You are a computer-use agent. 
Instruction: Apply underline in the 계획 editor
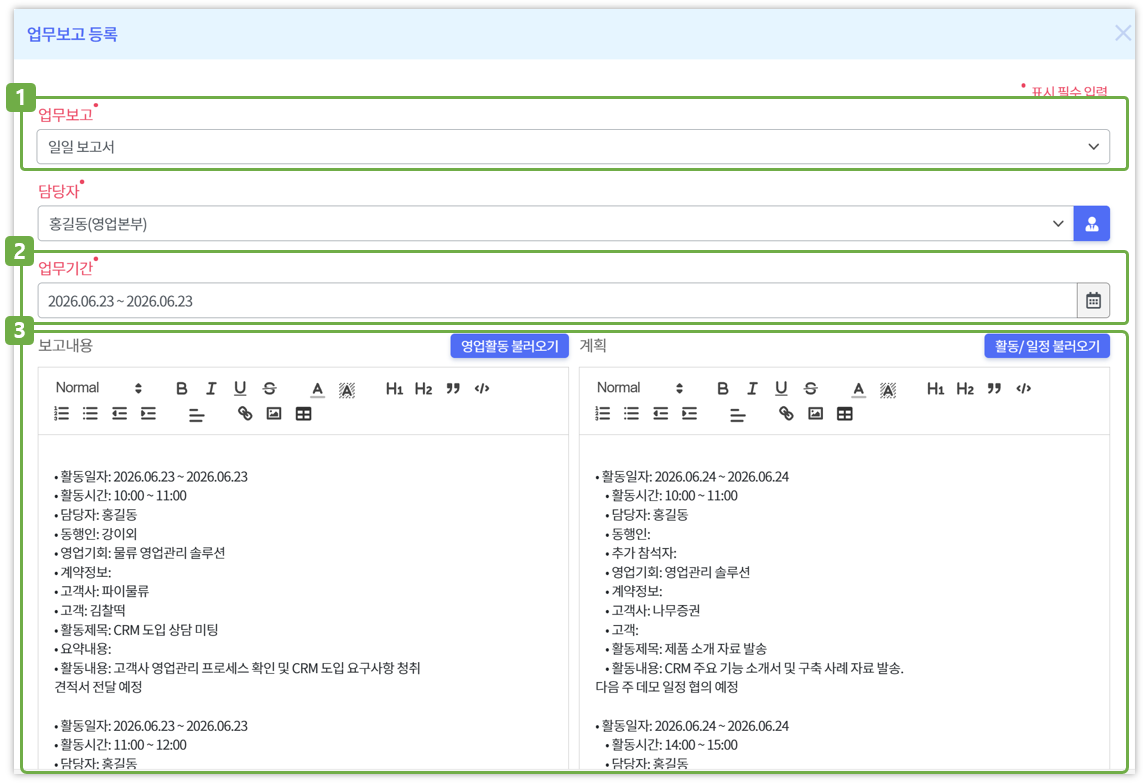click(781, 388)
